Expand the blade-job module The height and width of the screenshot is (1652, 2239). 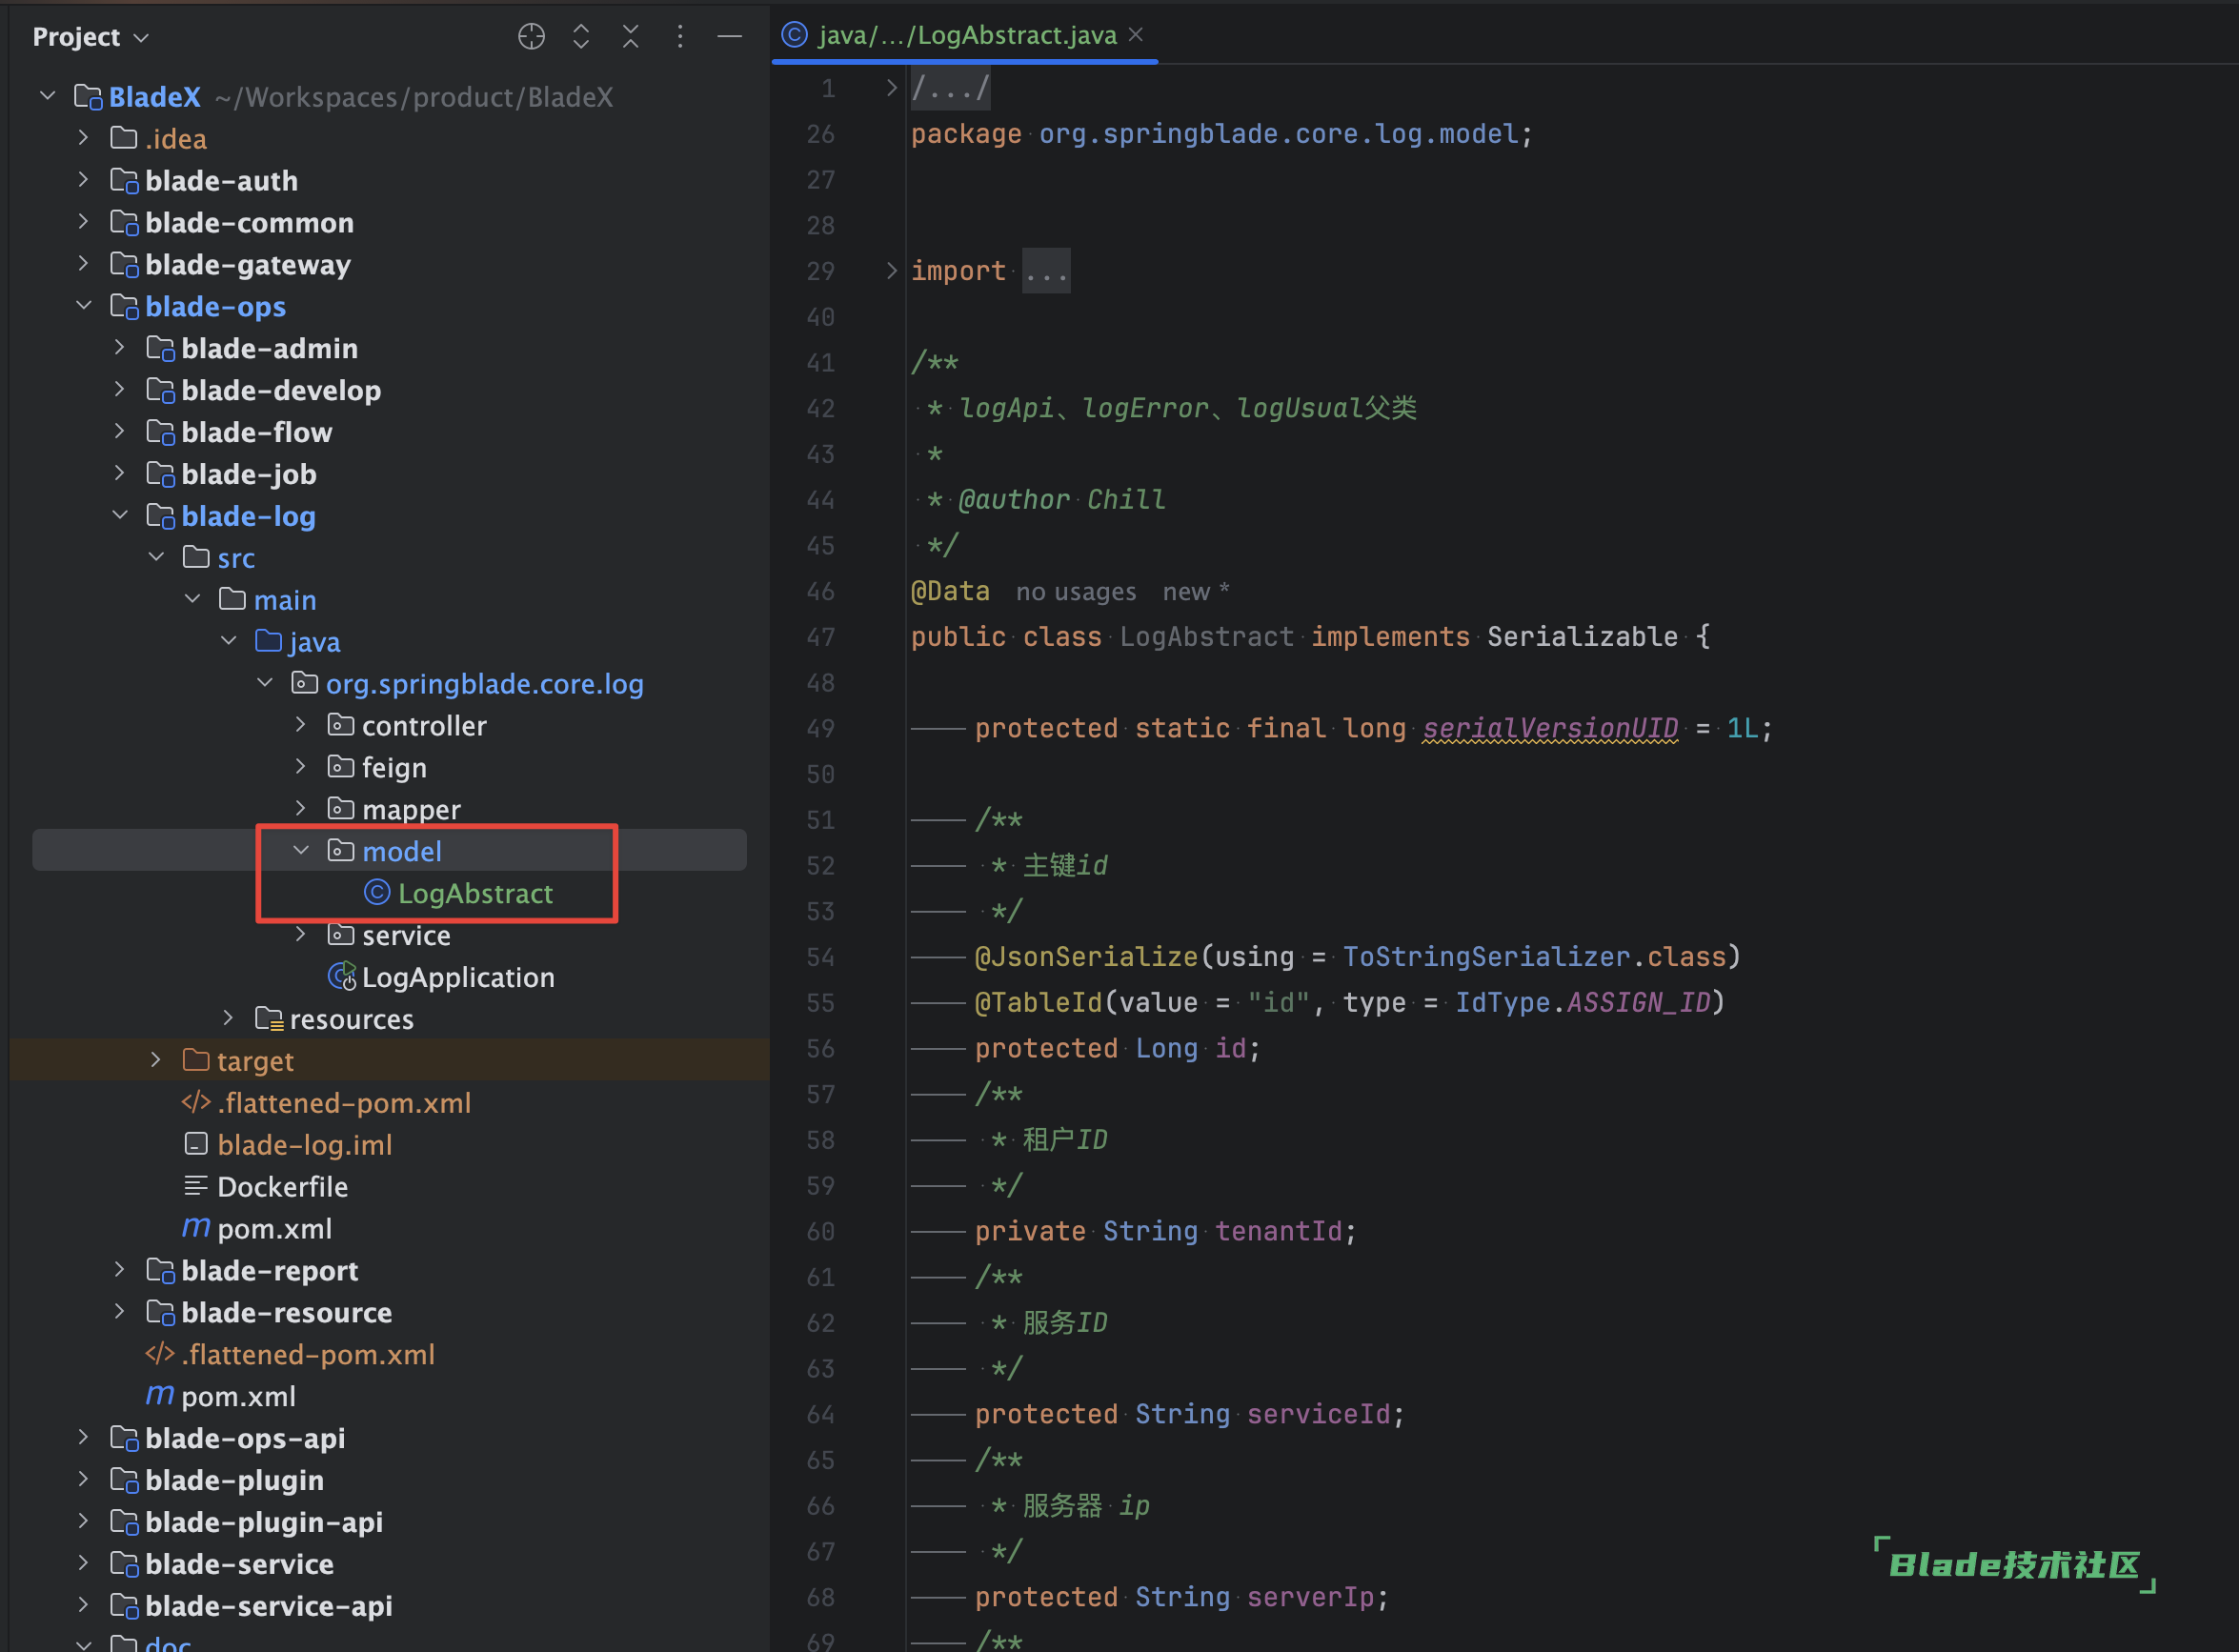point(120,474)
